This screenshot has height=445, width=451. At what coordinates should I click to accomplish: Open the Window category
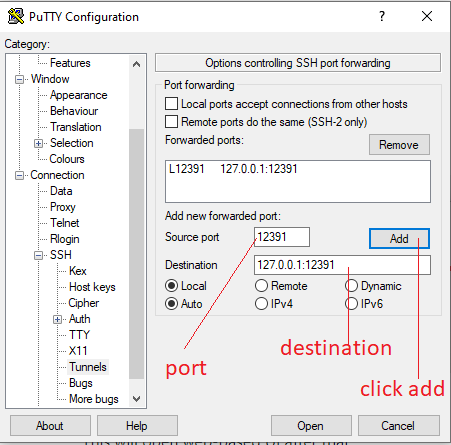[50, 79]
